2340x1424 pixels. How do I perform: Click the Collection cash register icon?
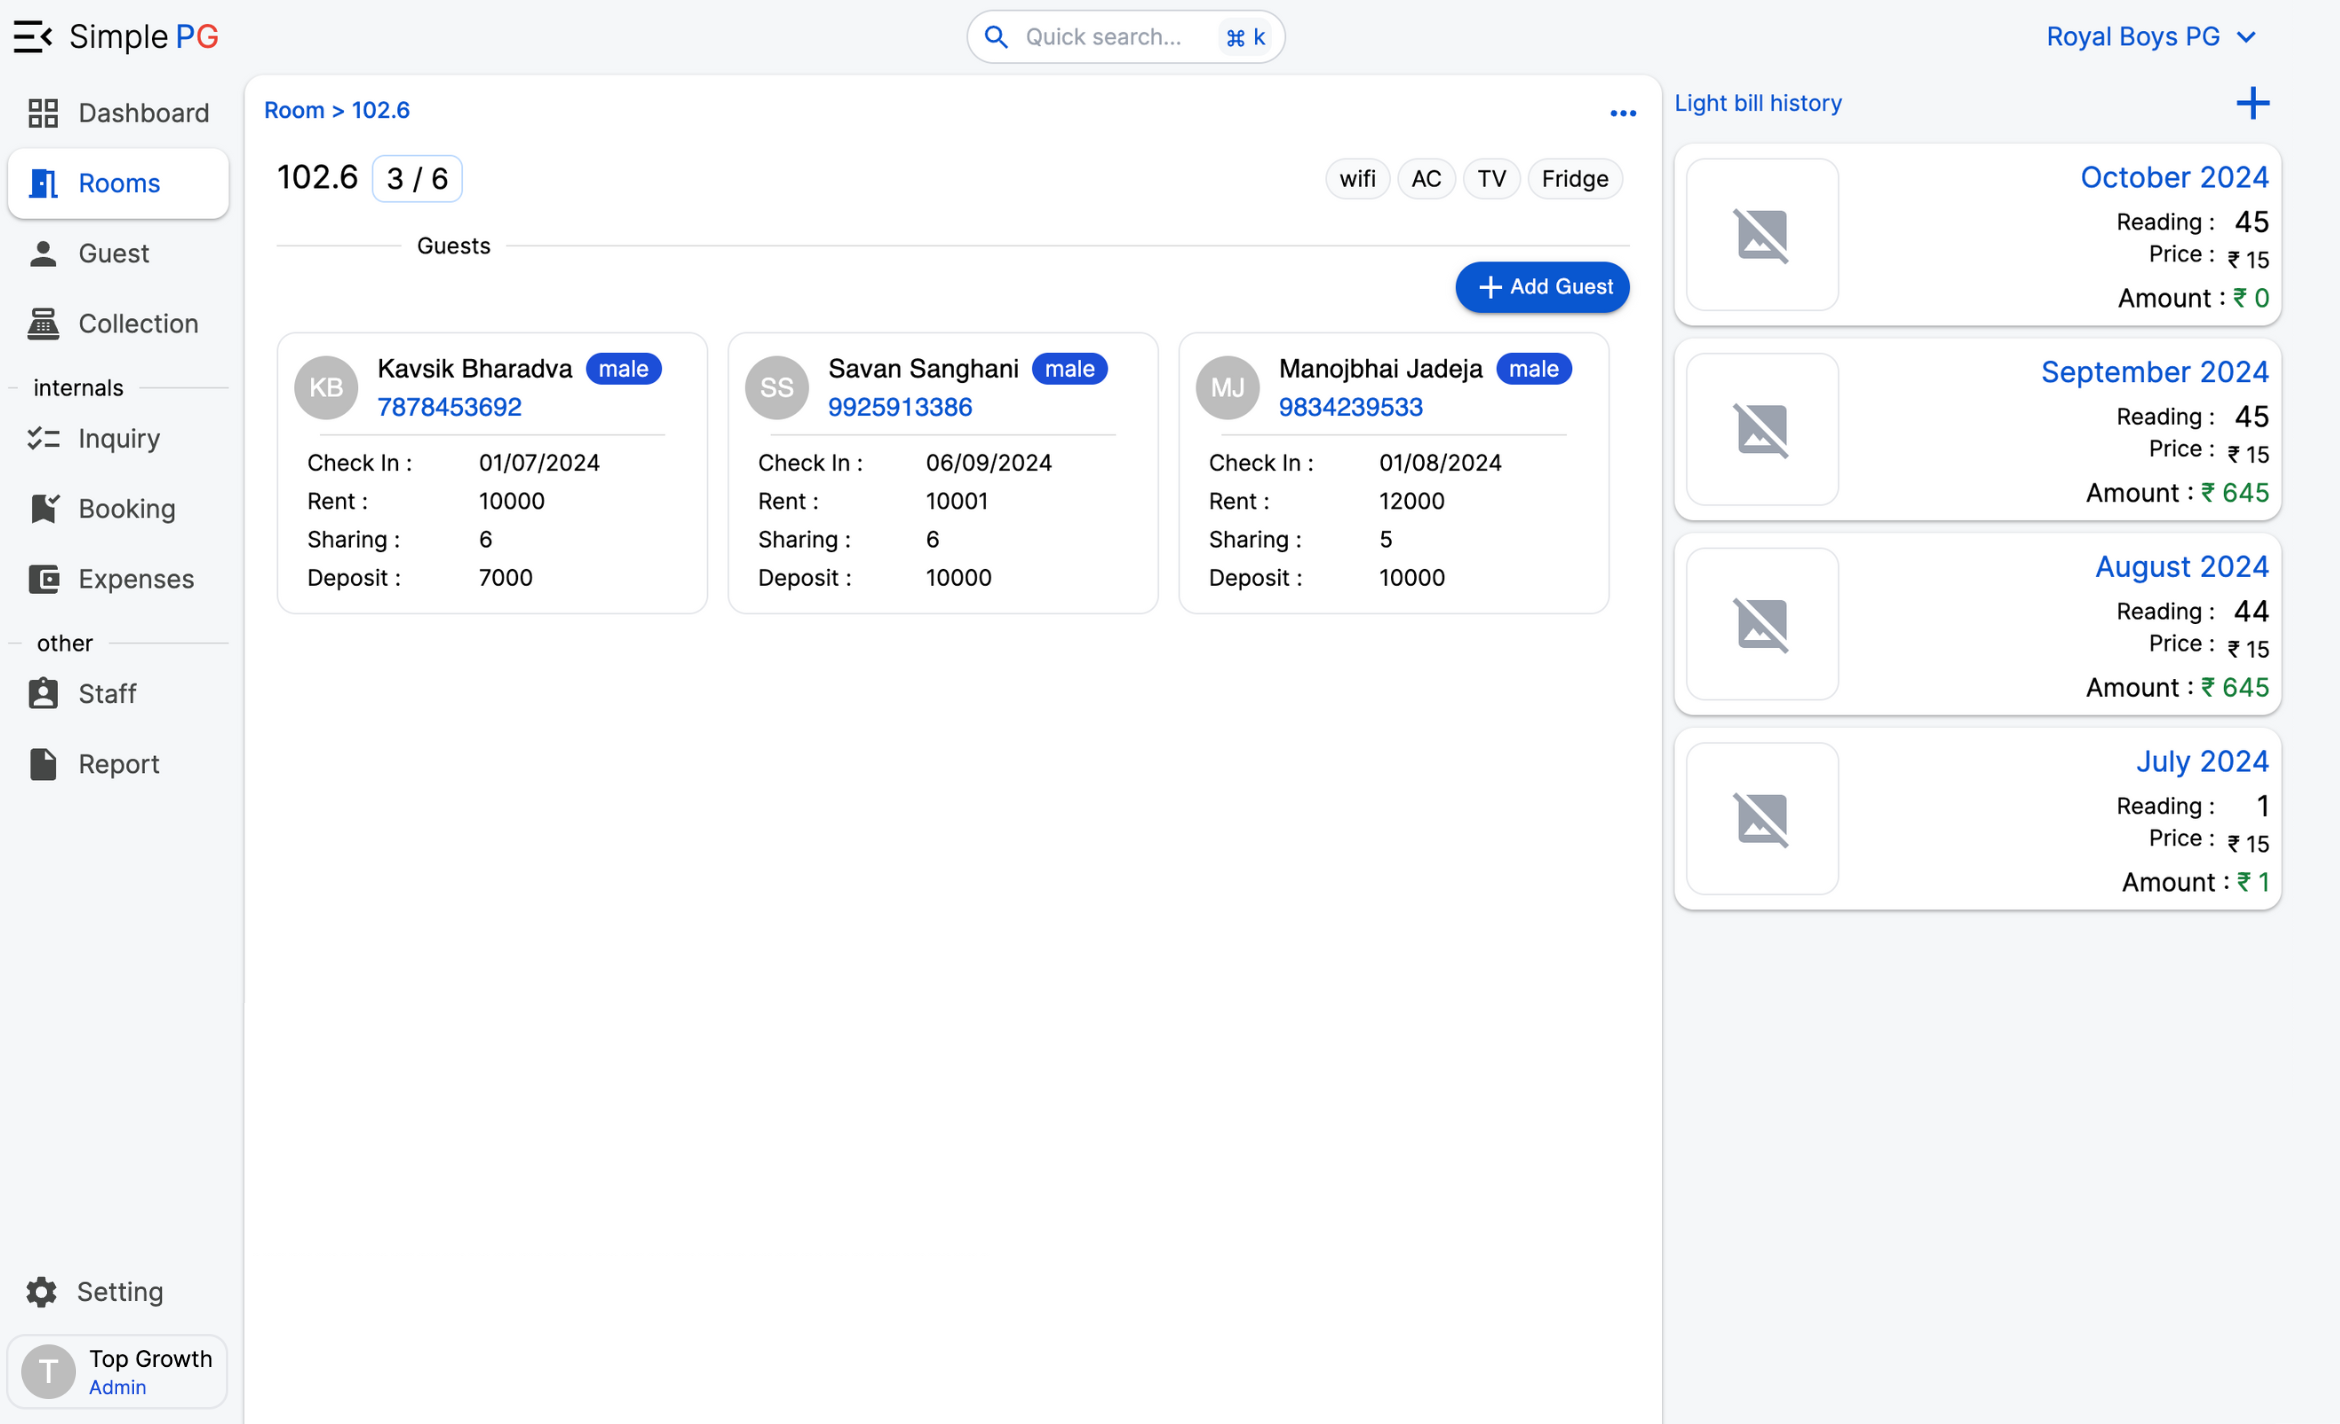(x=43, y=324)
